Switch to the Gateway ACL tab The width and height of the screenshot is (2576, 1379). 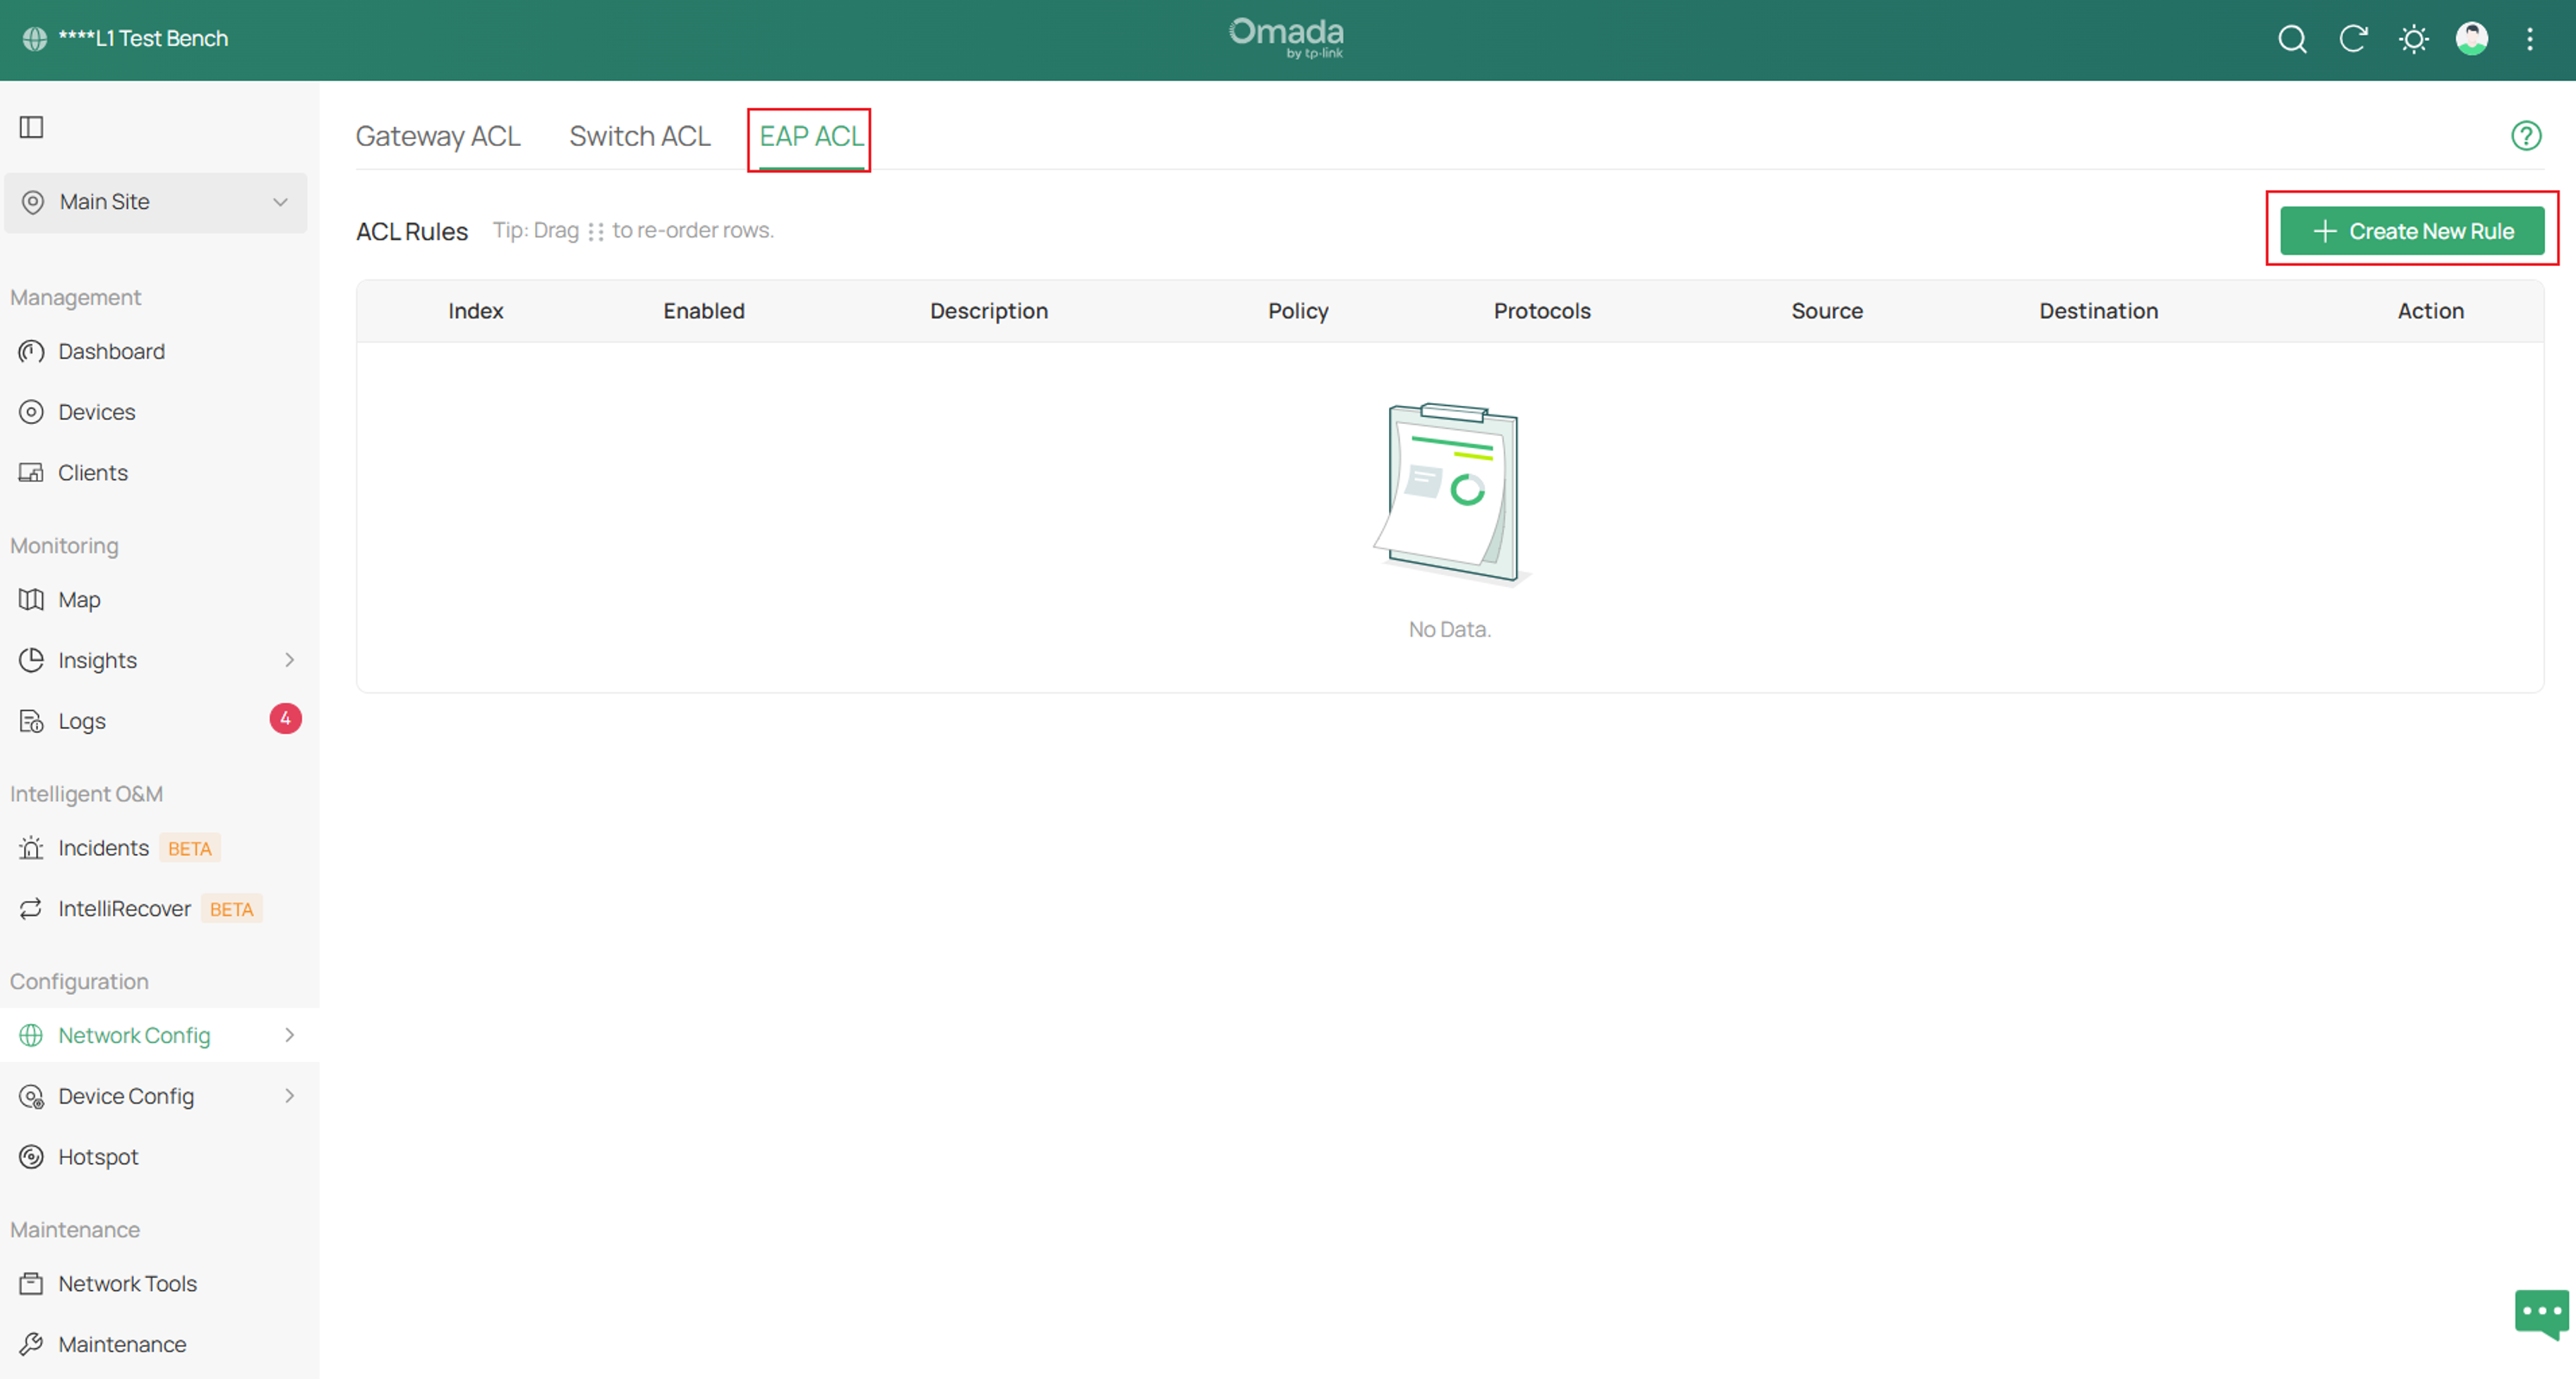[x=438, y=136]
